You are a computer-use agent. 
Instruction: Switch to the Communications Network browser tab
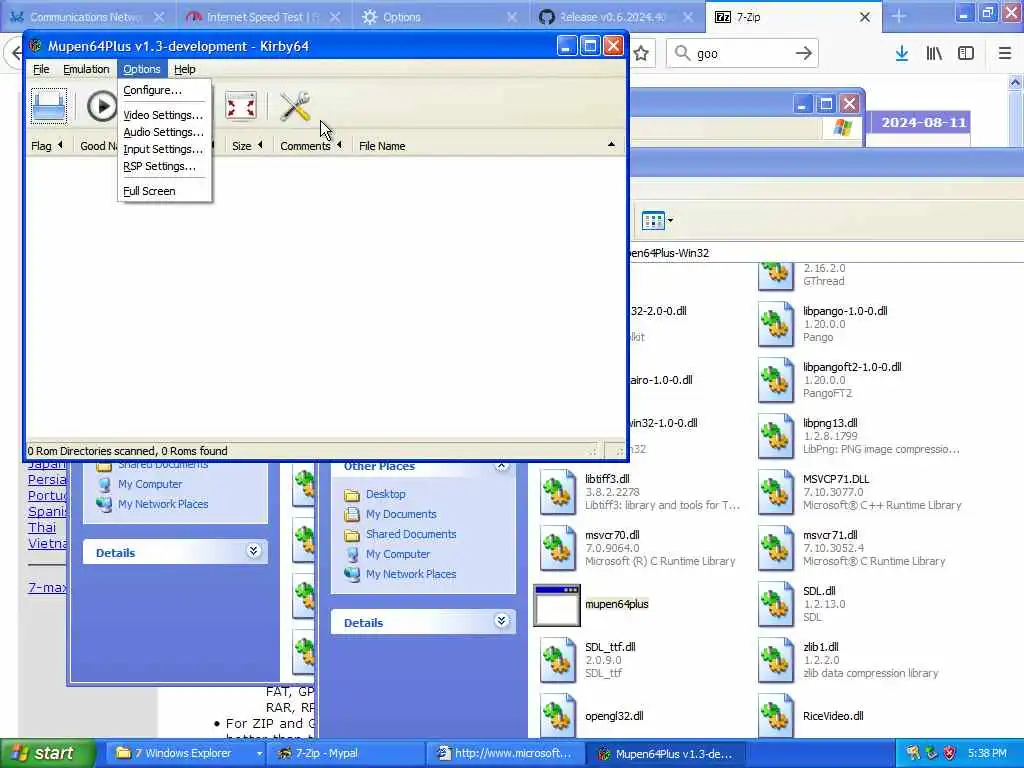point(86,17)
